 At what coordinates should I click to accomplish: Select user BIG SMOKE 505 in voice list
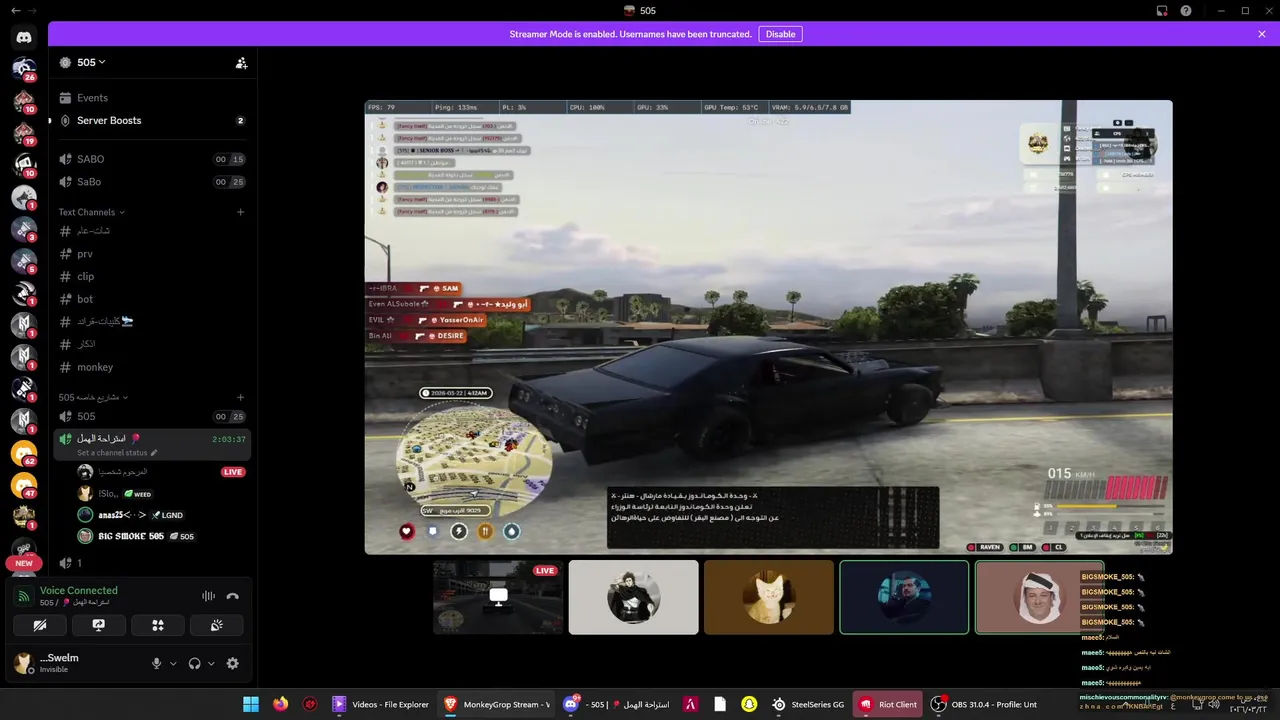pyautogui.click(x=162, y=536)
